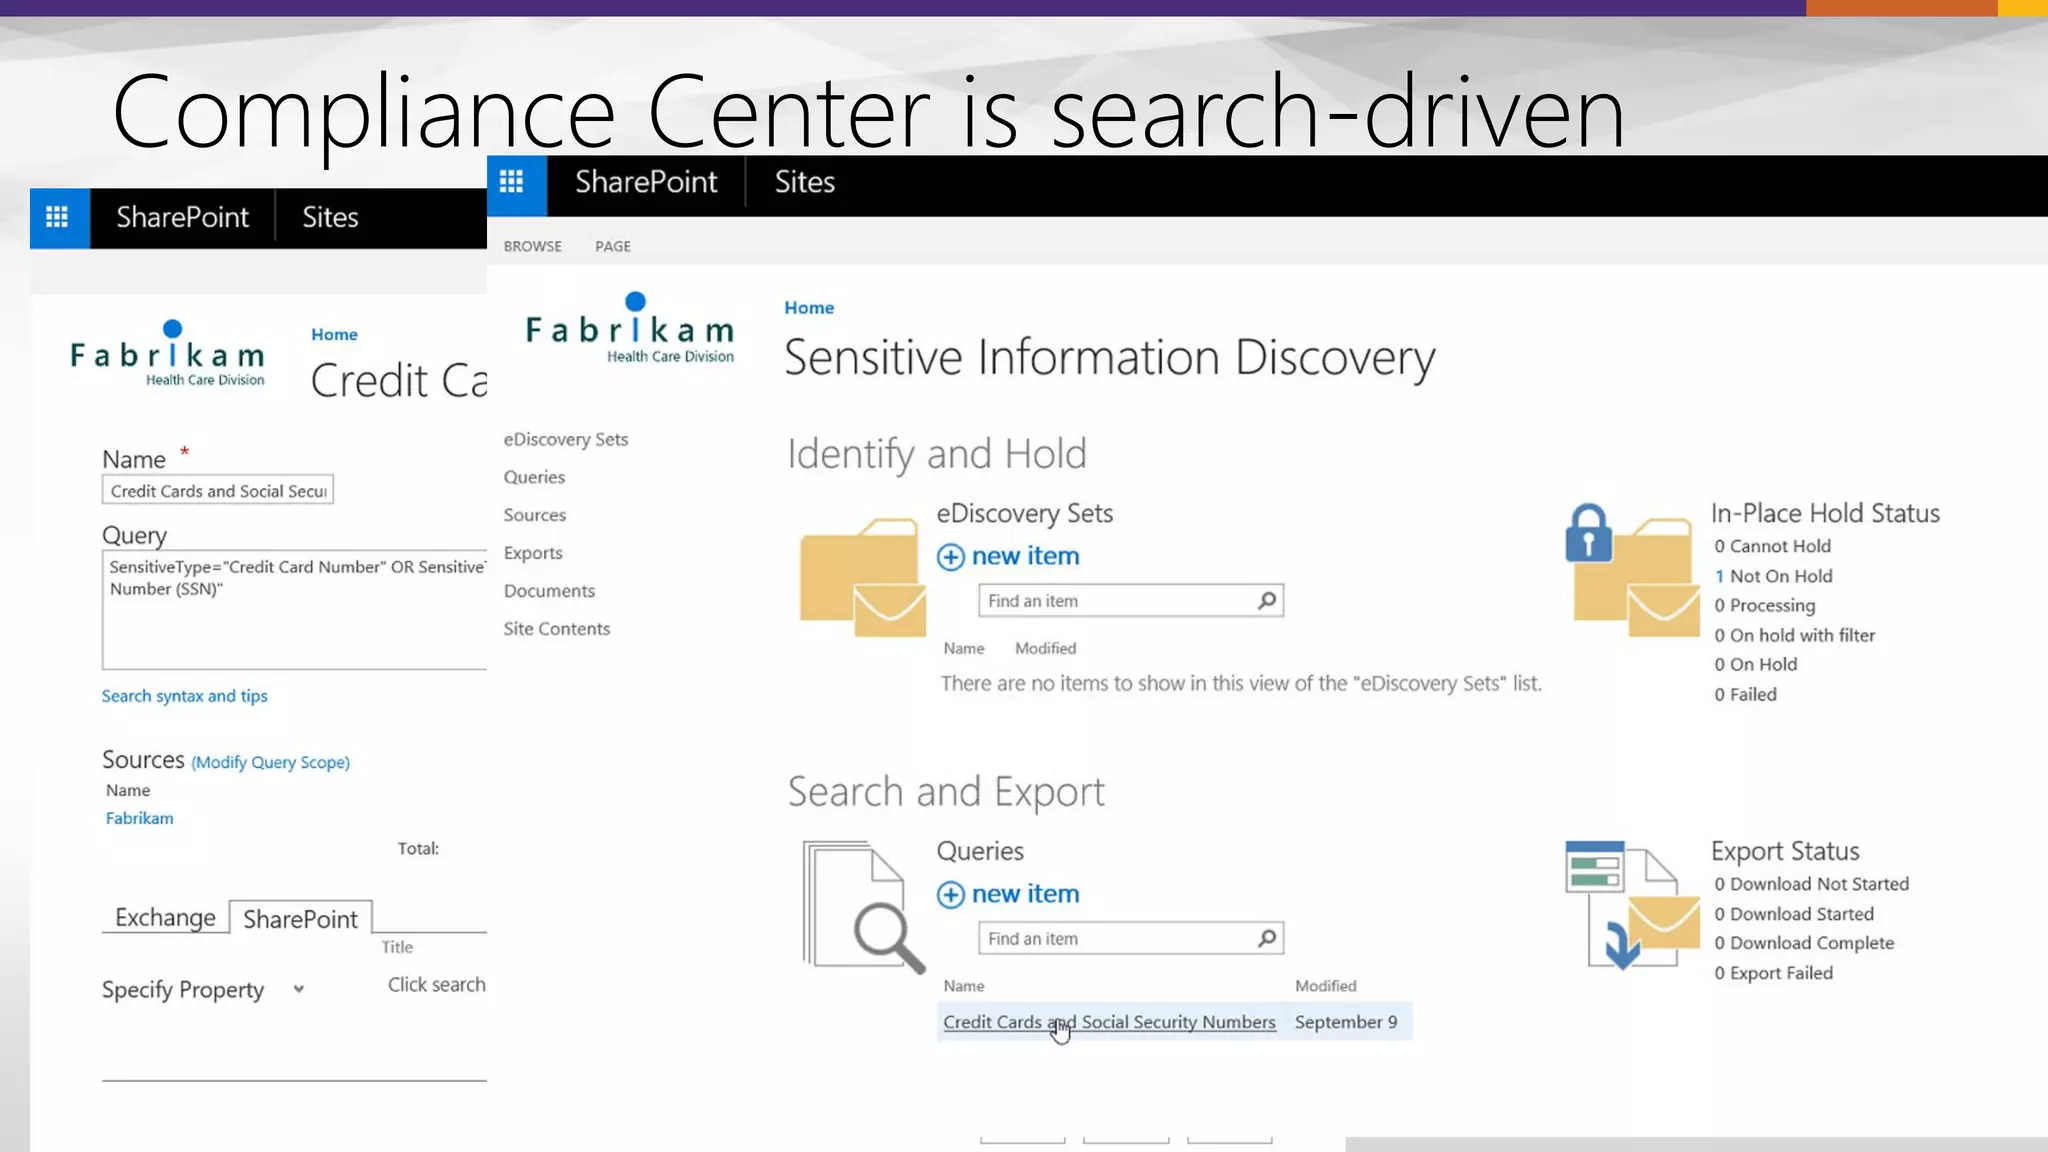This screenshot has height=1152, width=2048.
Task: Click '0 Failed' hold status
Action: (x=1745, y=694)
